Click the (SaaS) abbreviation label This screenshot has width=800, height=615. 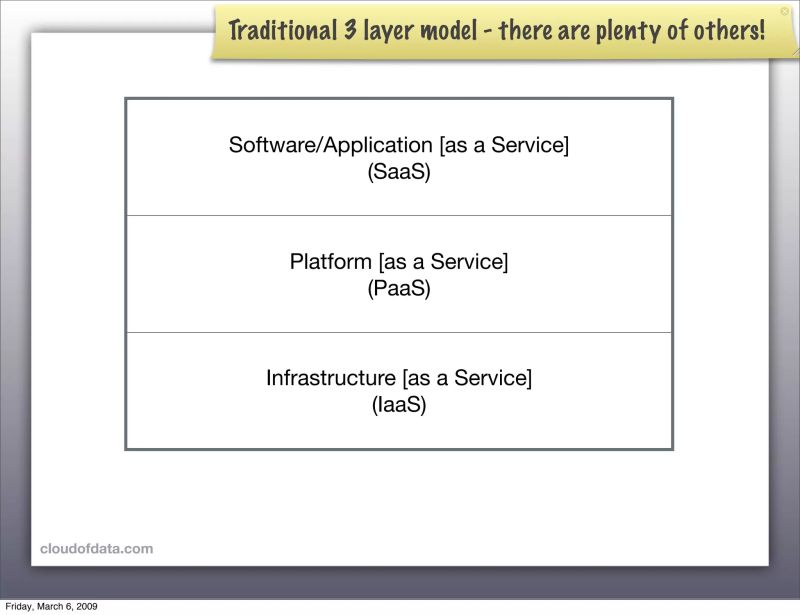pyautogui.click(x=400, y=171)
